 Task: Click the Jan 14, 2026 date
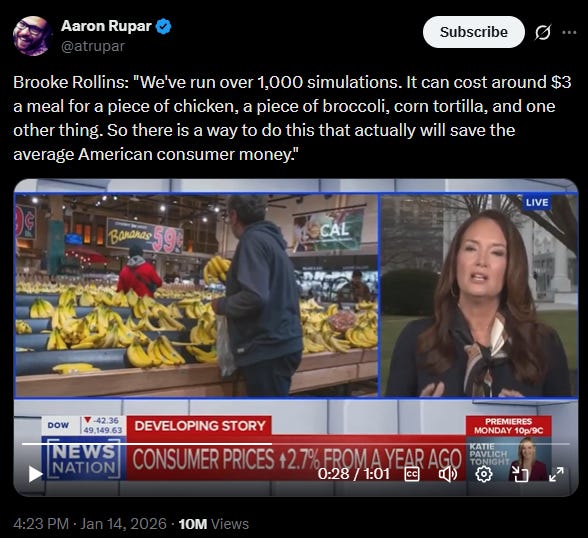point(123,524)
